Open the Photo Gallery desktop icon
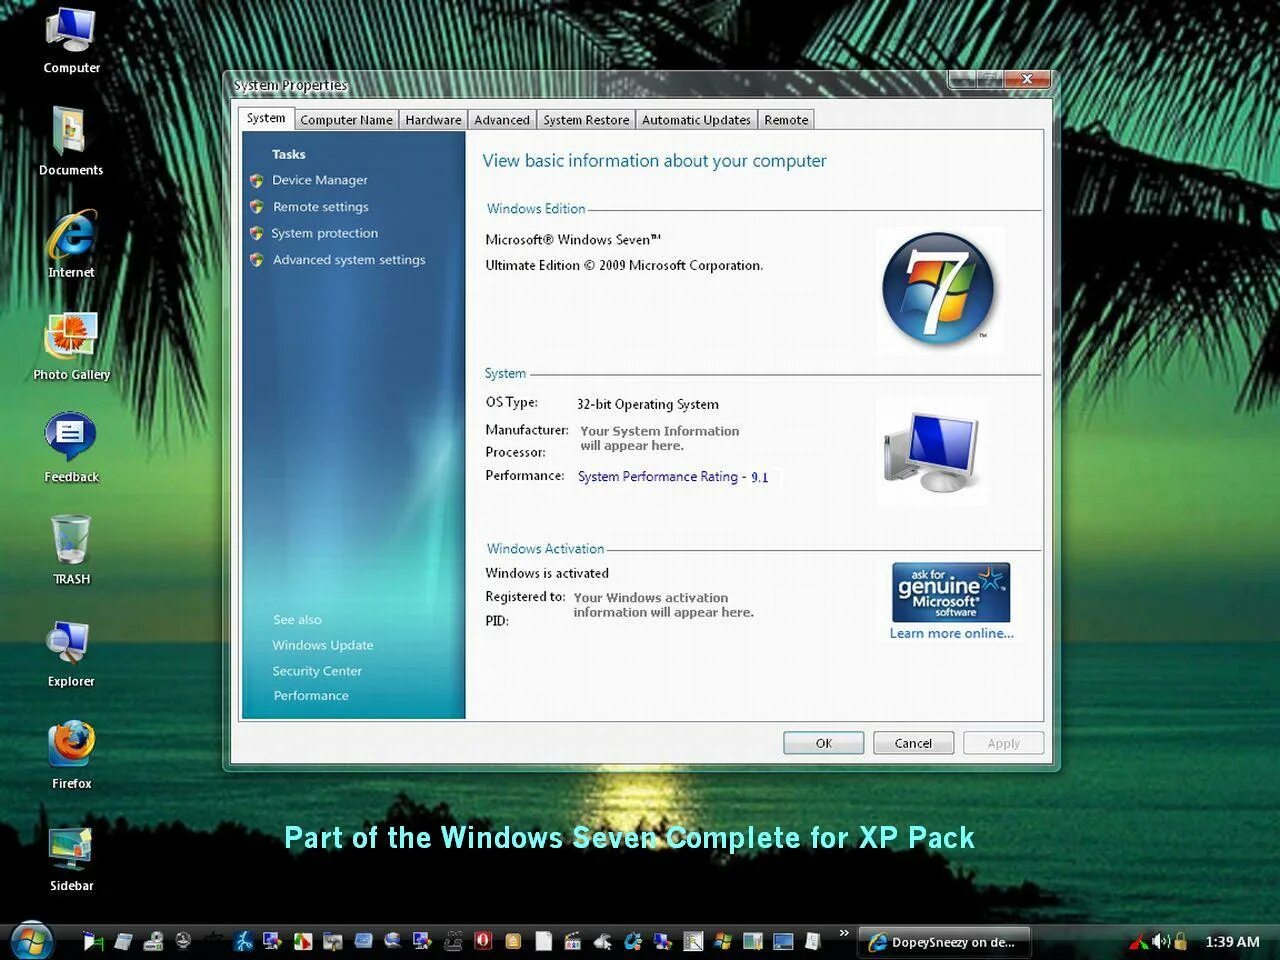The width and height of the screenshot is (1280, 960). tap(71, 346)
